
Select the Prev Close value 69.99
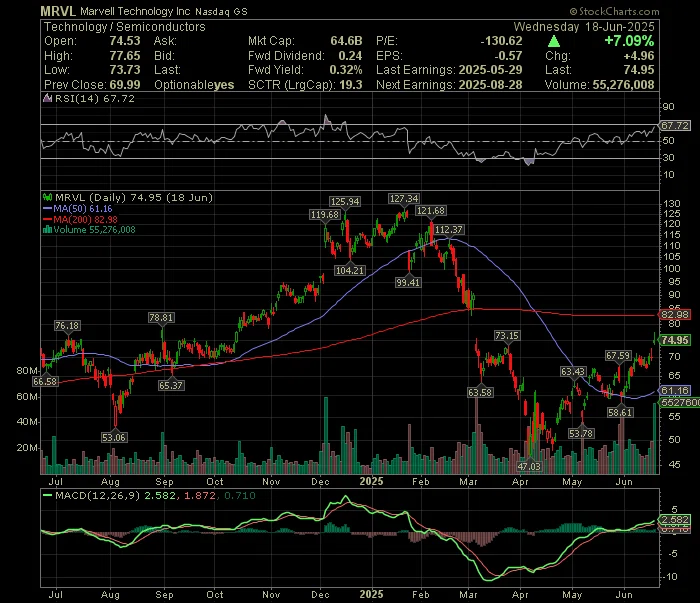[125, 85]
